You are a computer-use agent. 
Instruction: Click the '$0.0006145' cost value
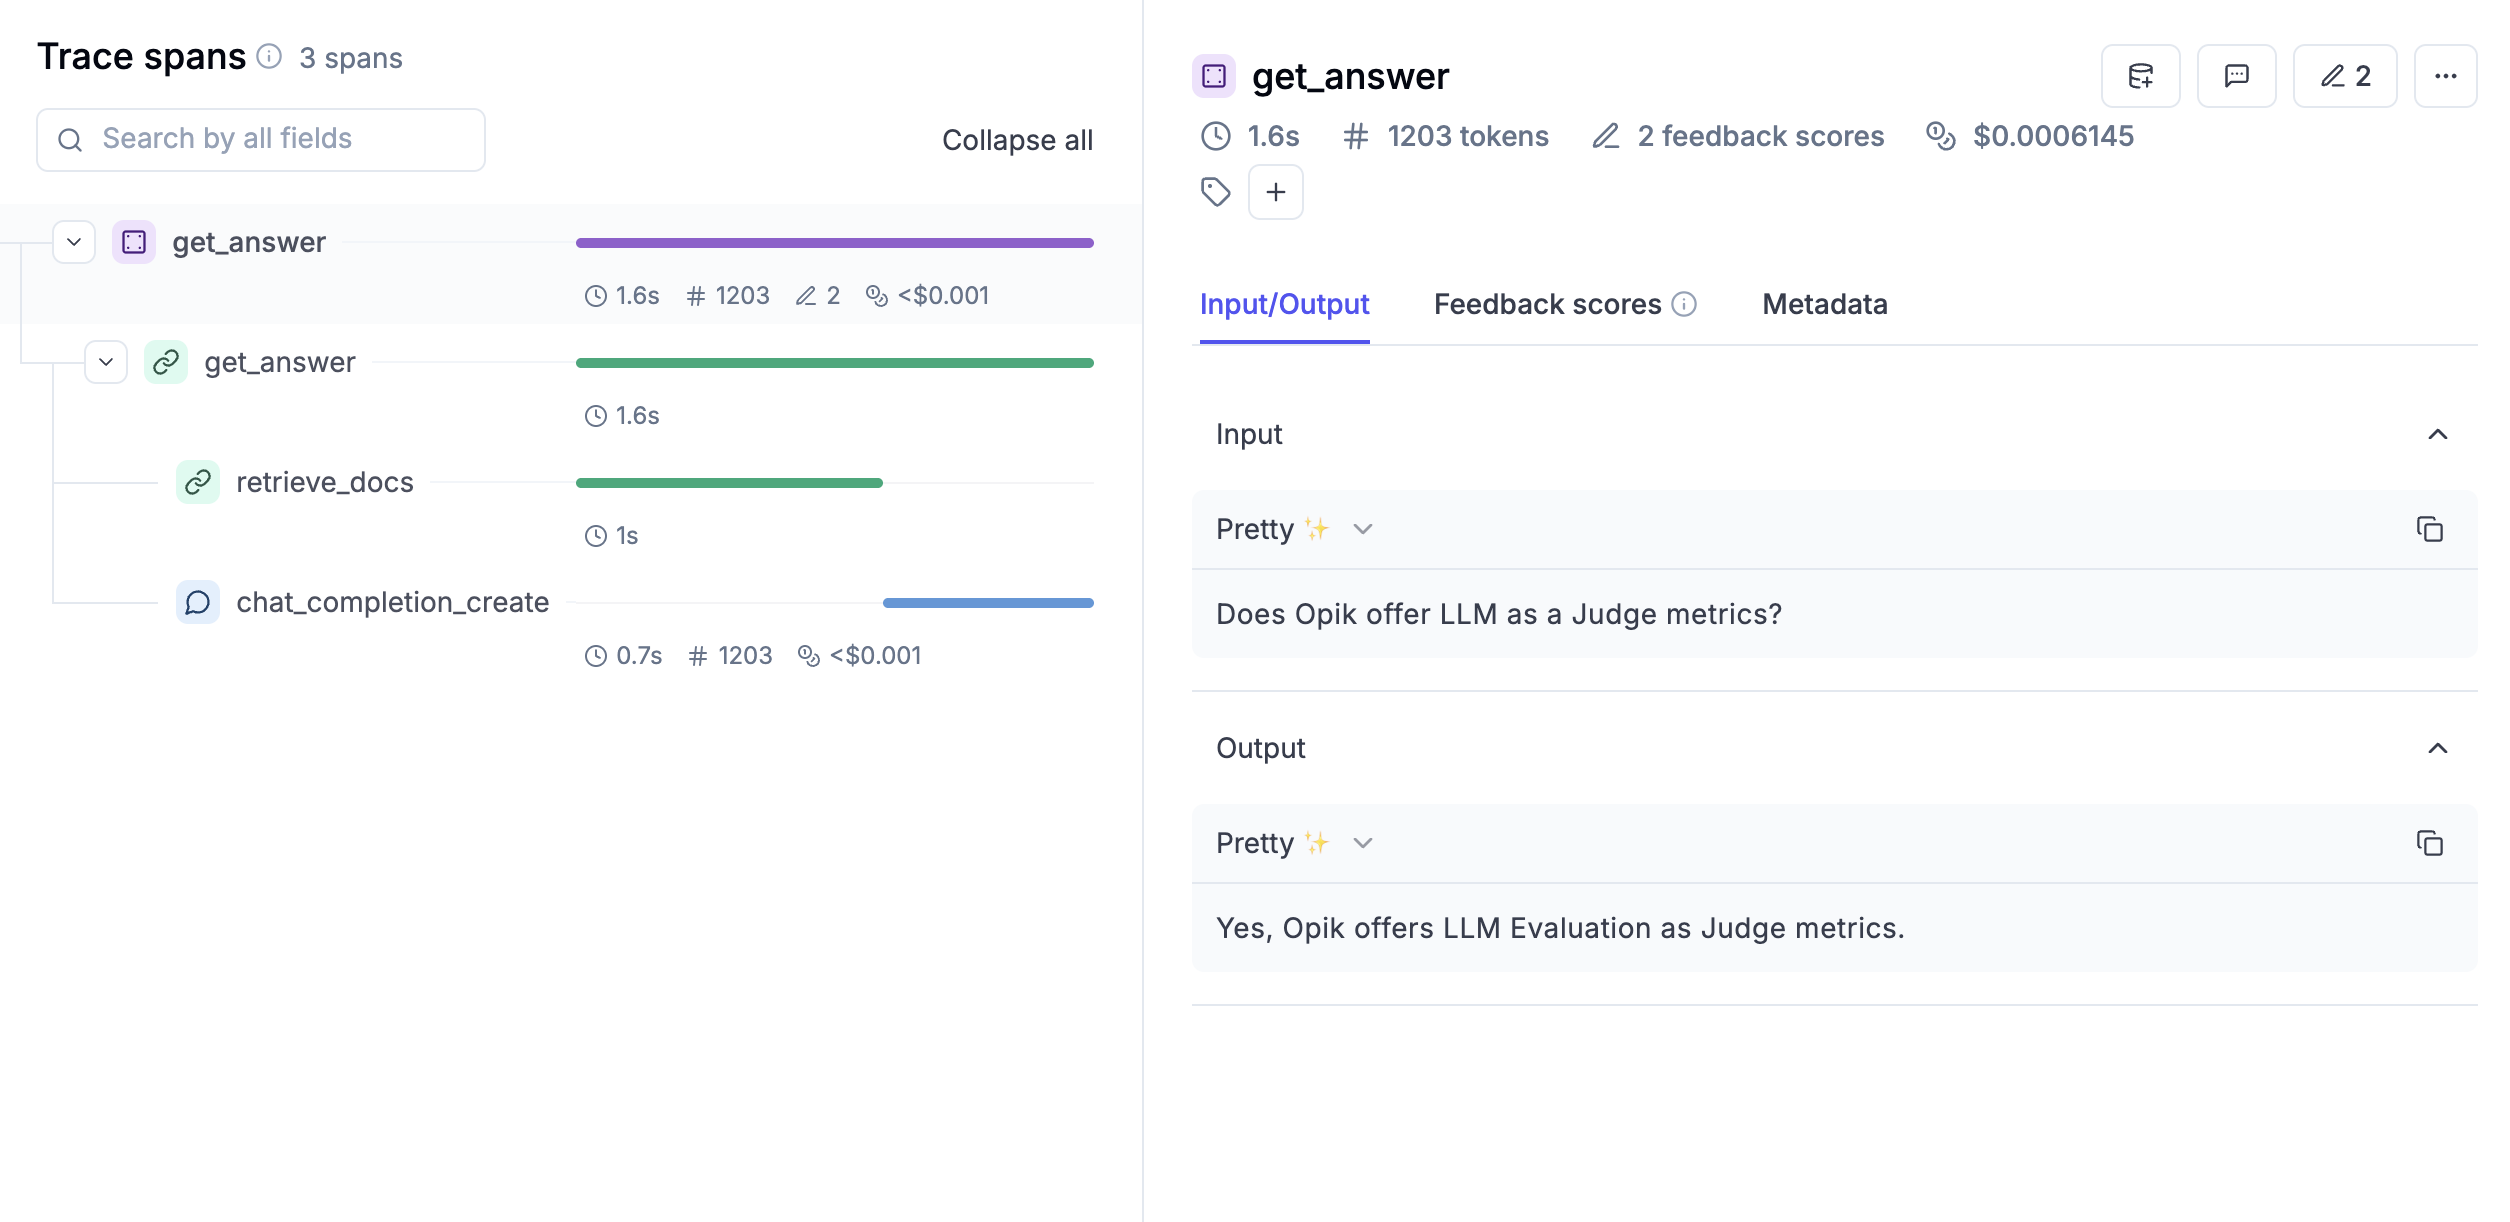point(2053,136)
